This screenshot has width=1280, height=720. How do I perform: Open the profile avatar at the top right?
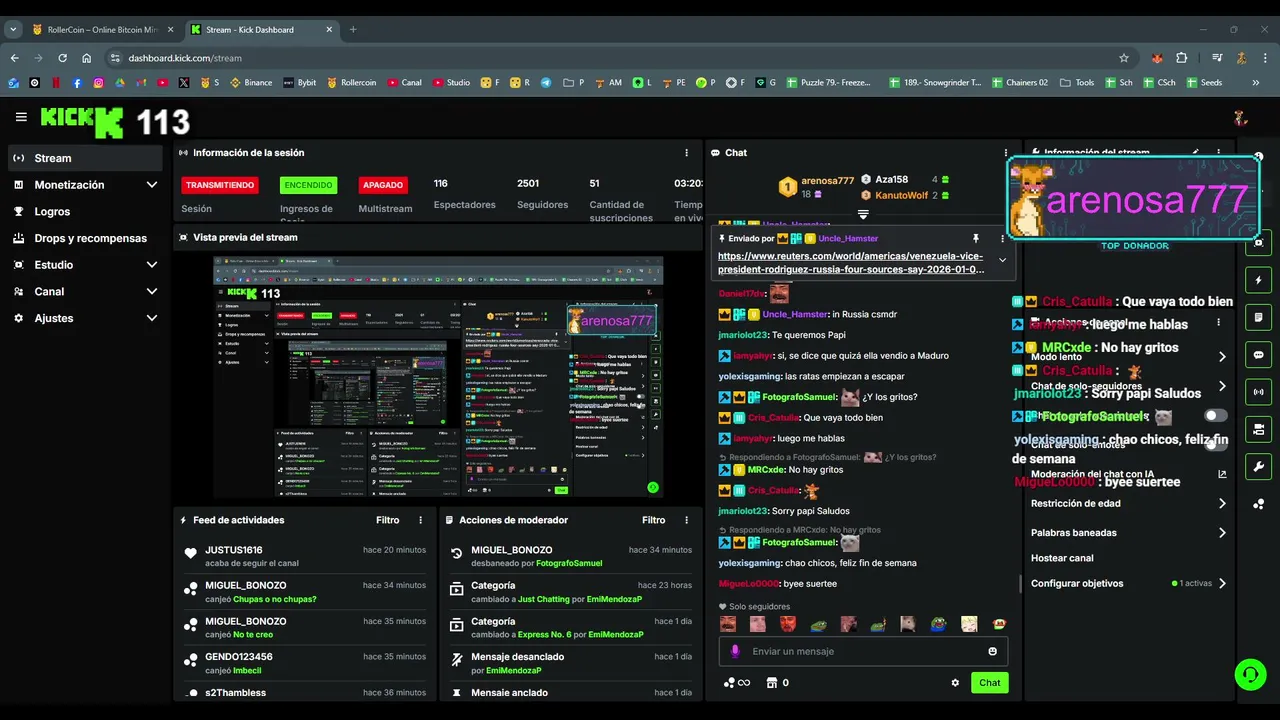(1240, 118)
